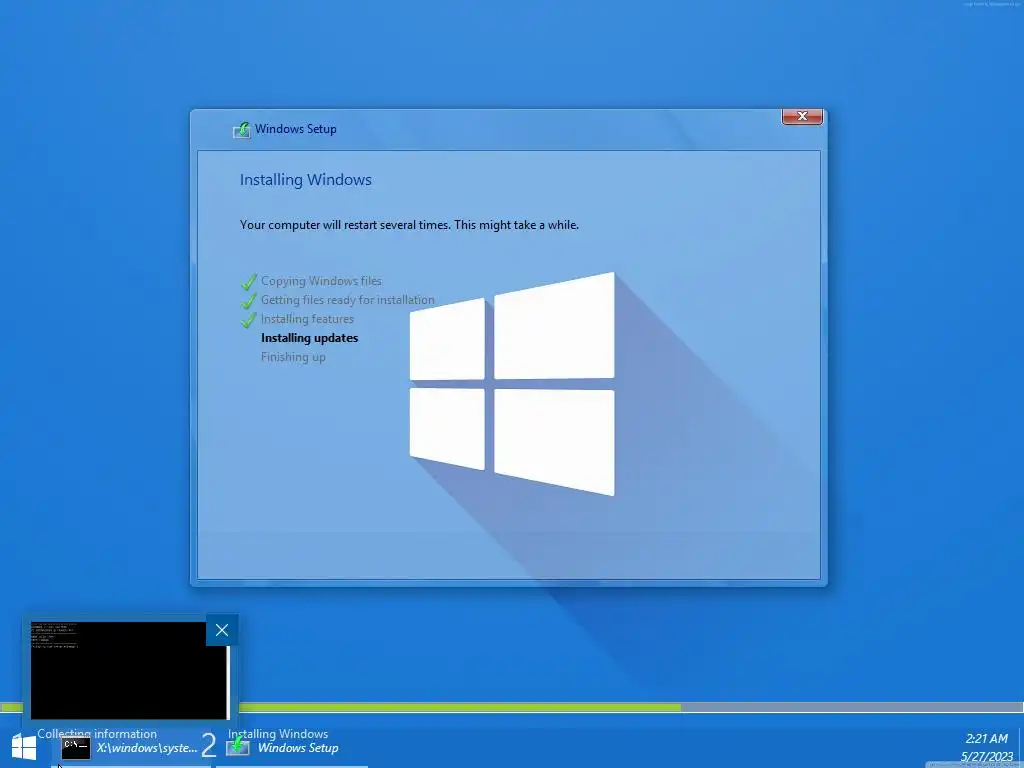Close the Windows Setup dialog
Viewport: 1024px width, 768px height.
[802, 116]
